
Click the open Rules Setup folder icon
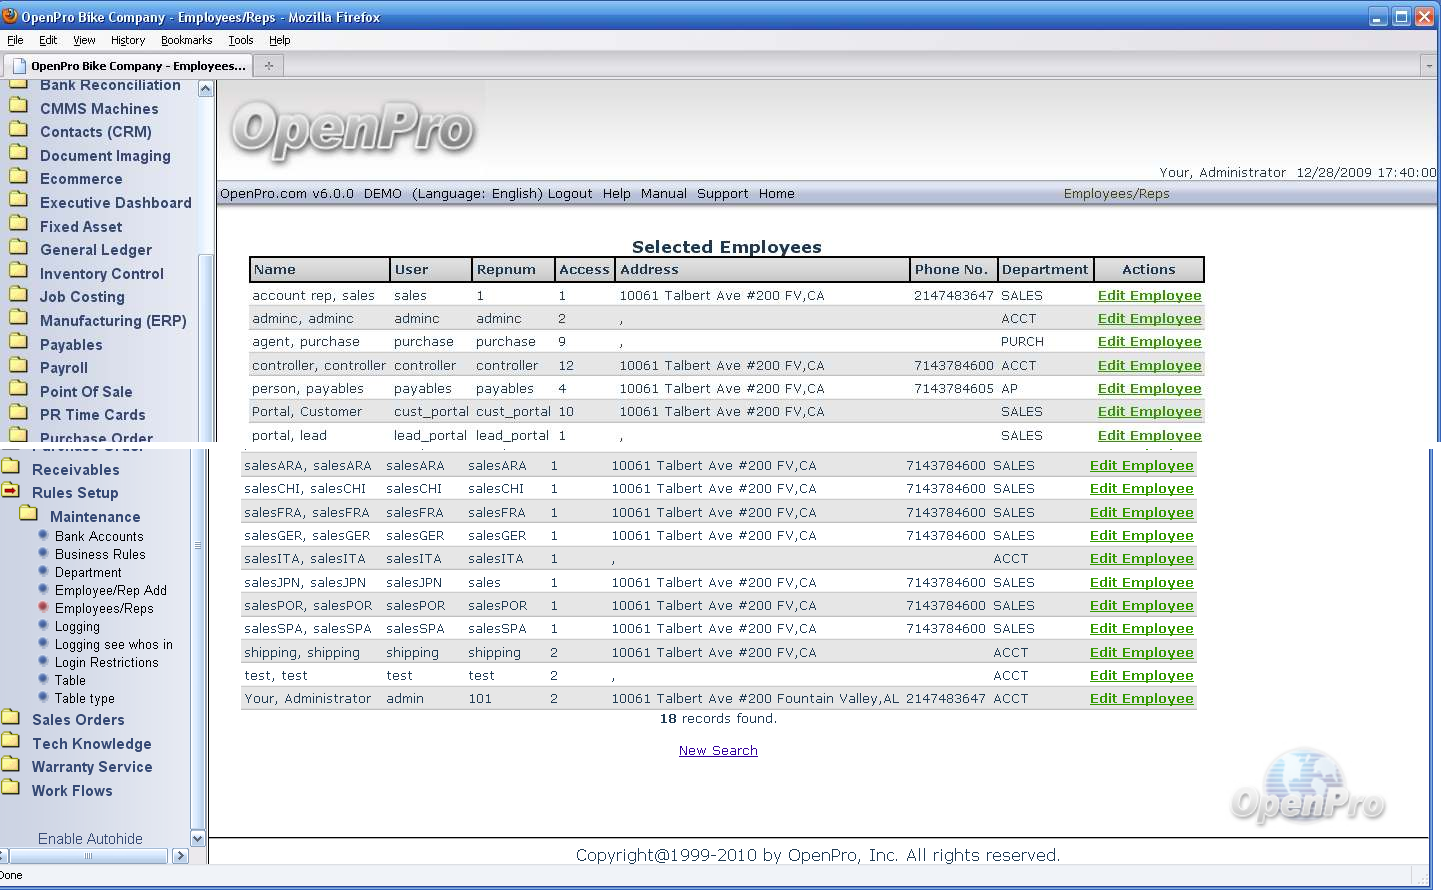(x=11, y=491)
